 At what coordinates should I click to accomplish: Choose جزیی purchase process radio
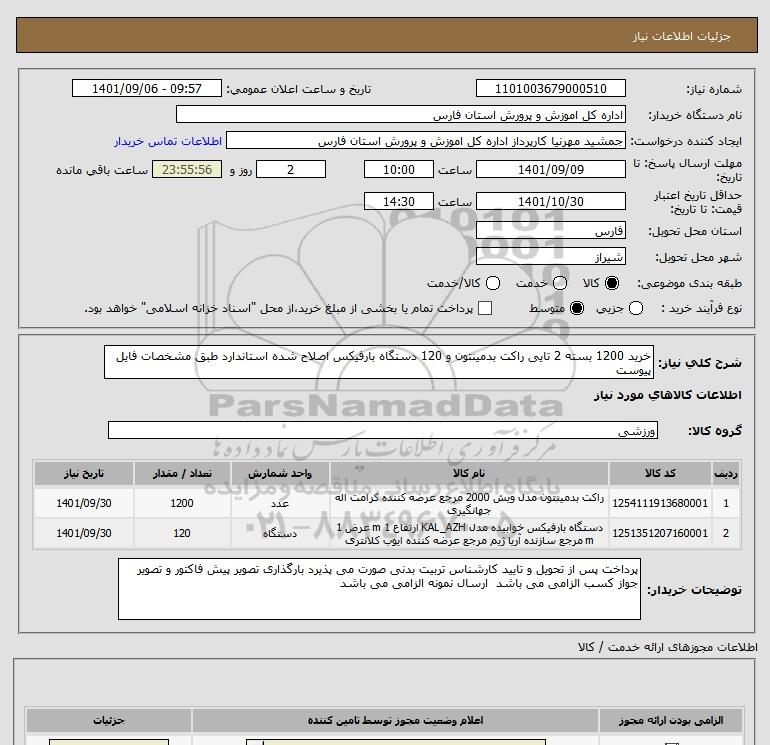636,308
